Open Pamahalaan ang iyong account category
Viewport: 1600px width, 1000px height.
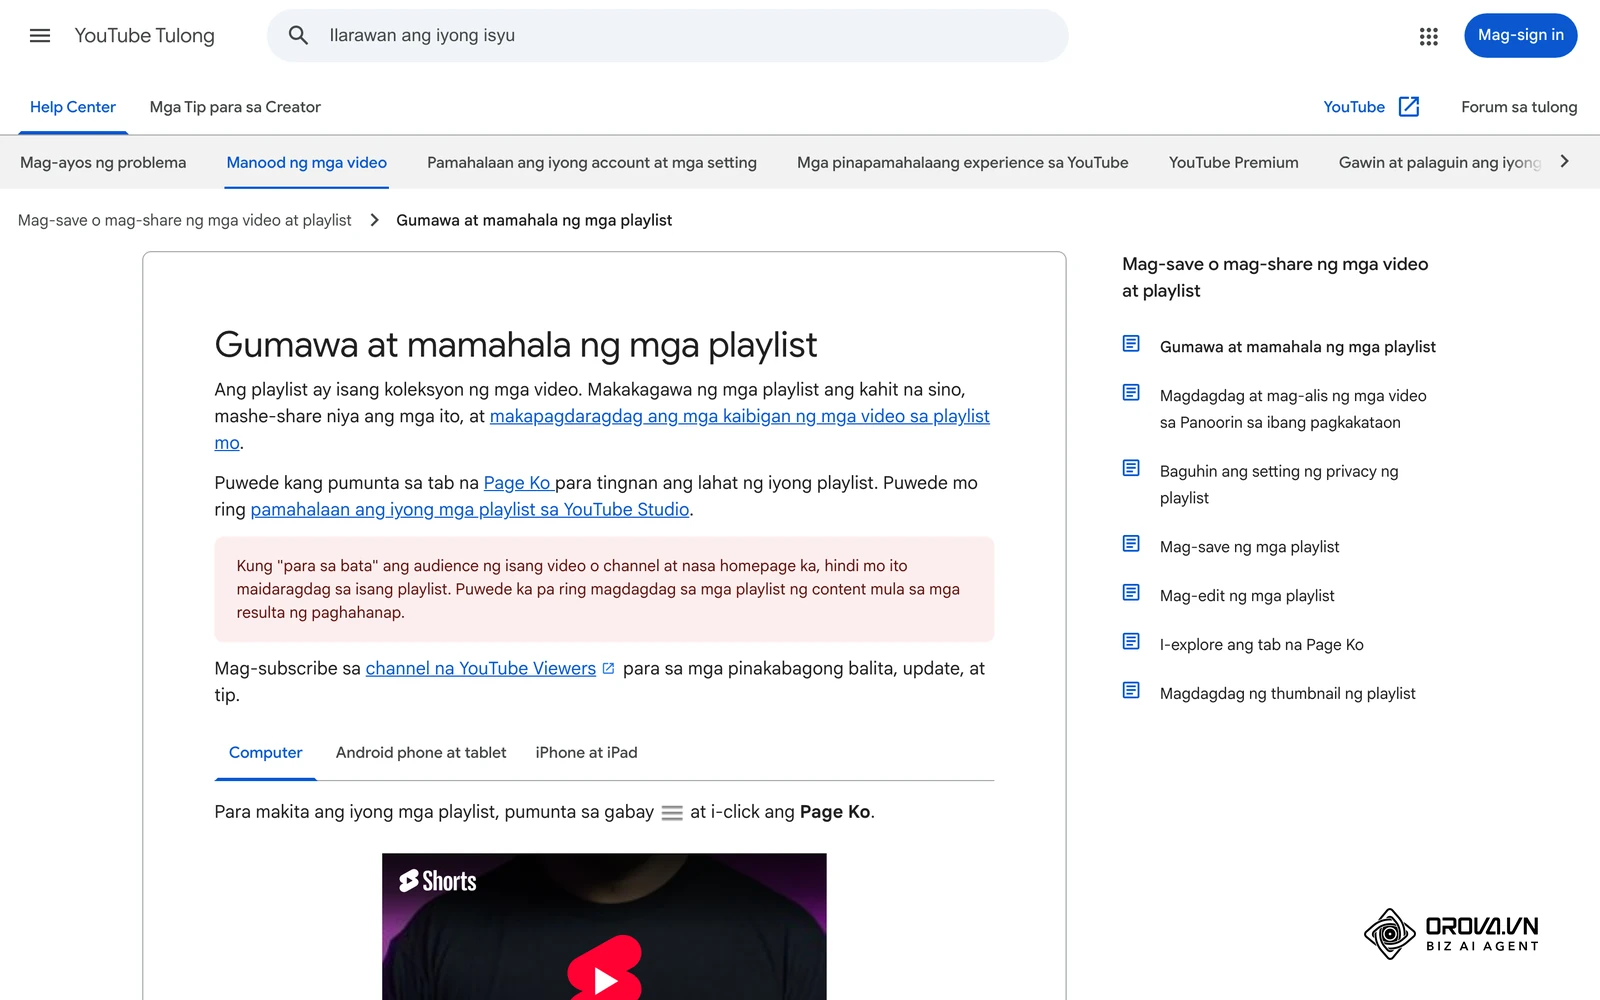592,162
